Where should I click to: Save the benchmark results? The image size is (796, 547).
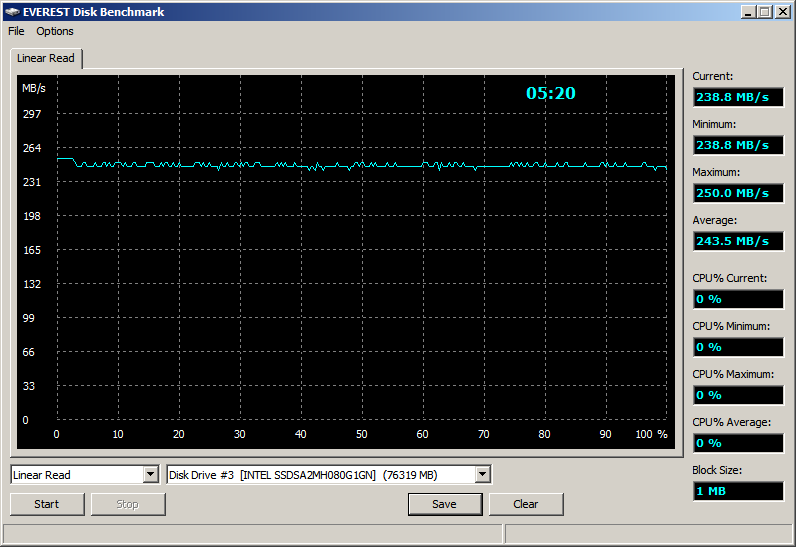point(444,504)
